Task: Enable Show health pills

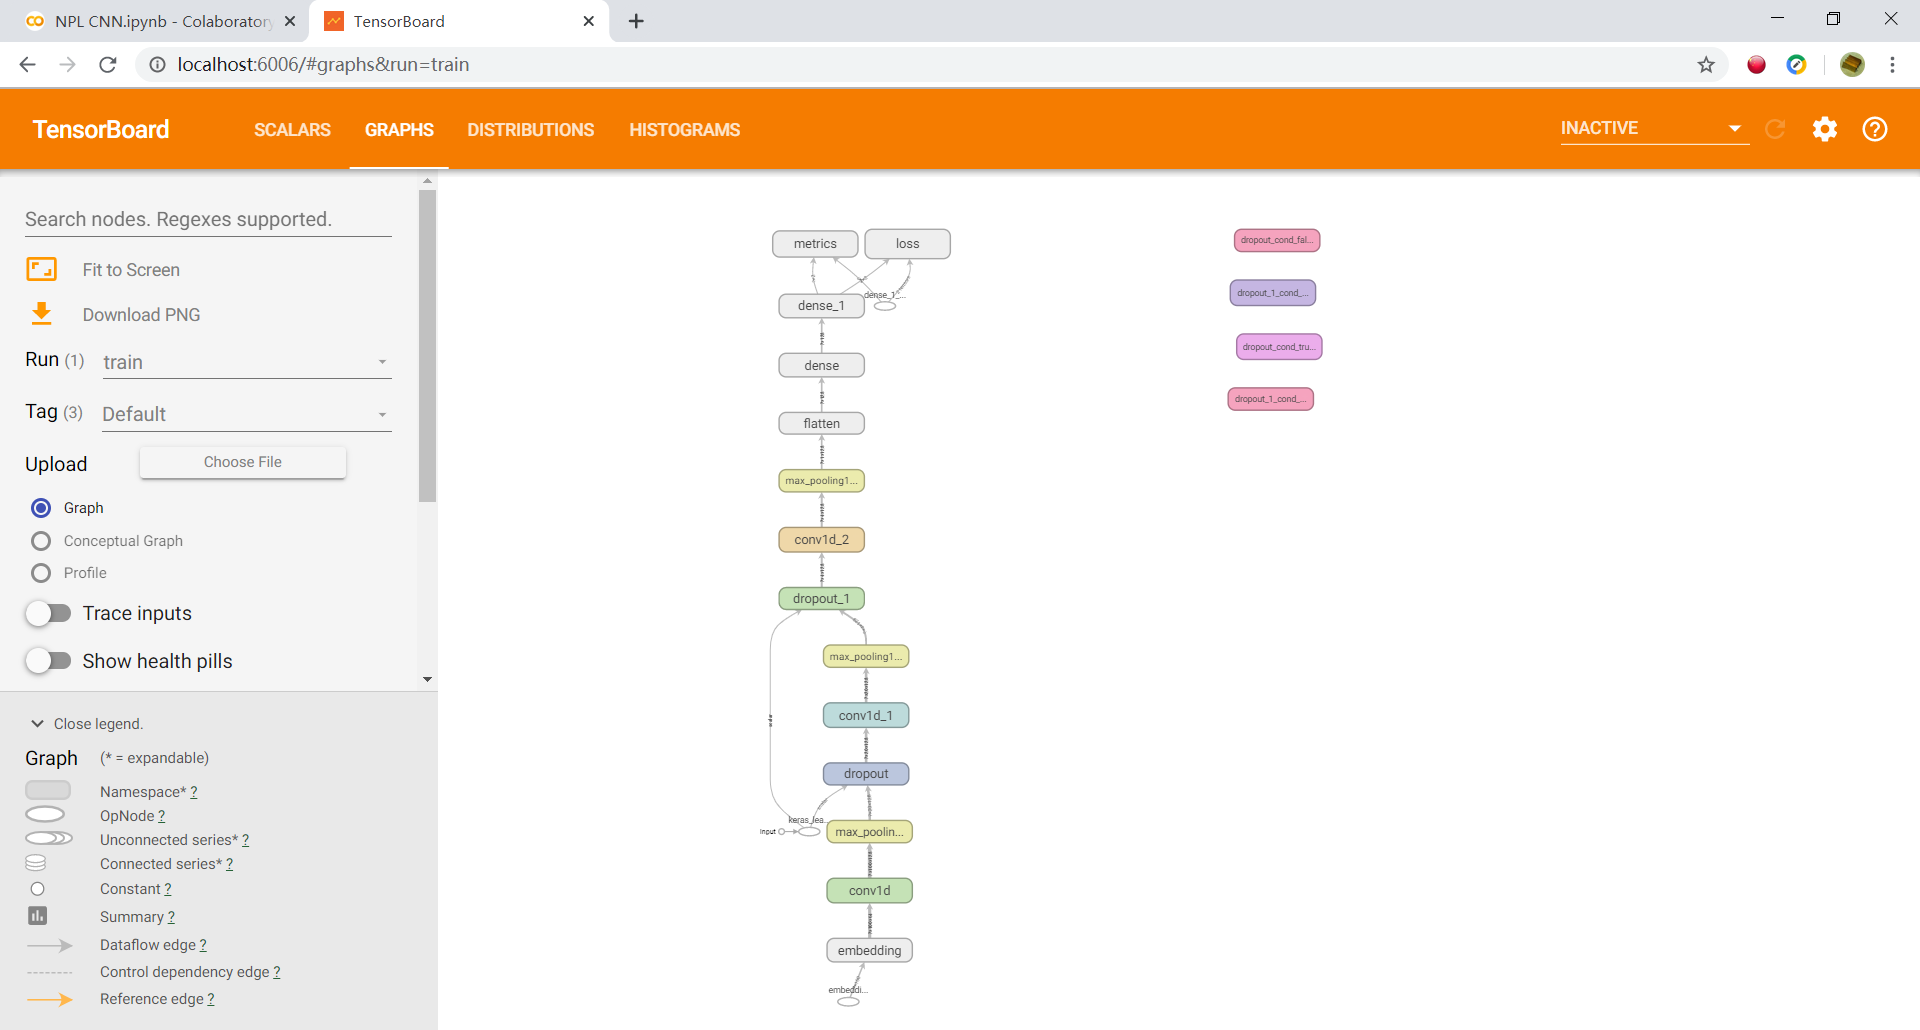Action: [x=48, y=660]
